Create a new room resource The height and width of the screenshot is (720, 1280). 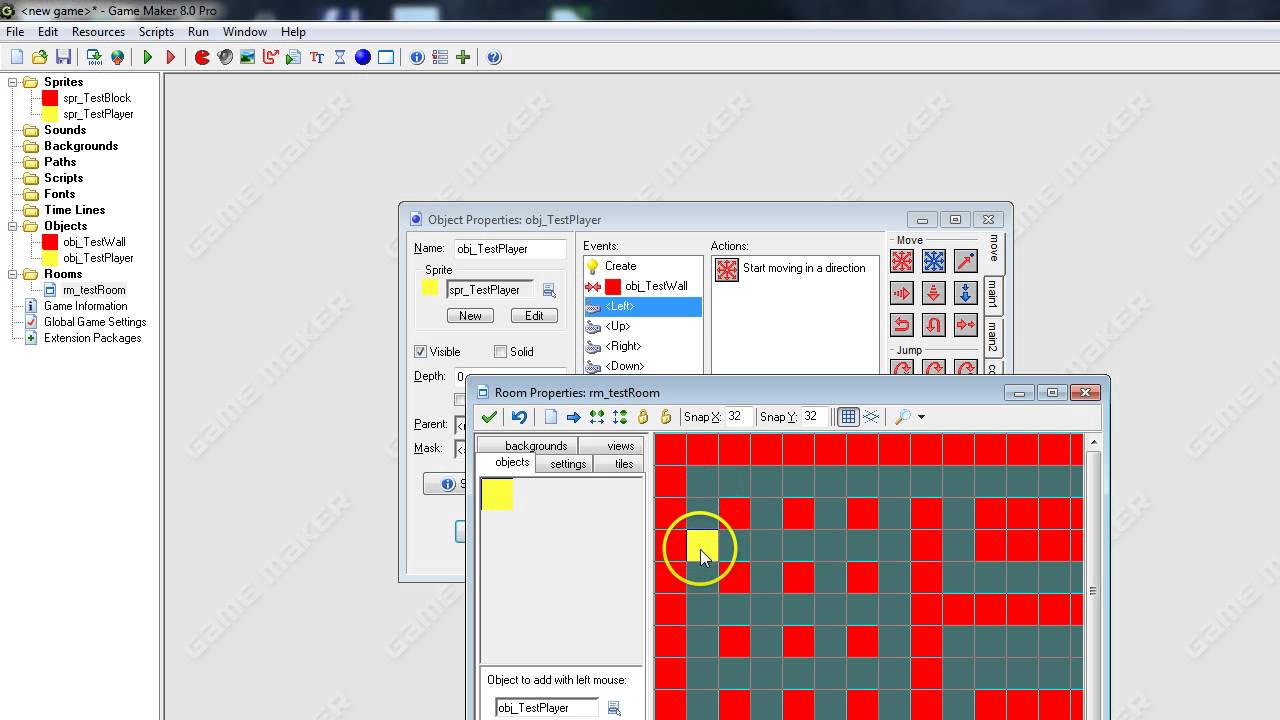386,57
